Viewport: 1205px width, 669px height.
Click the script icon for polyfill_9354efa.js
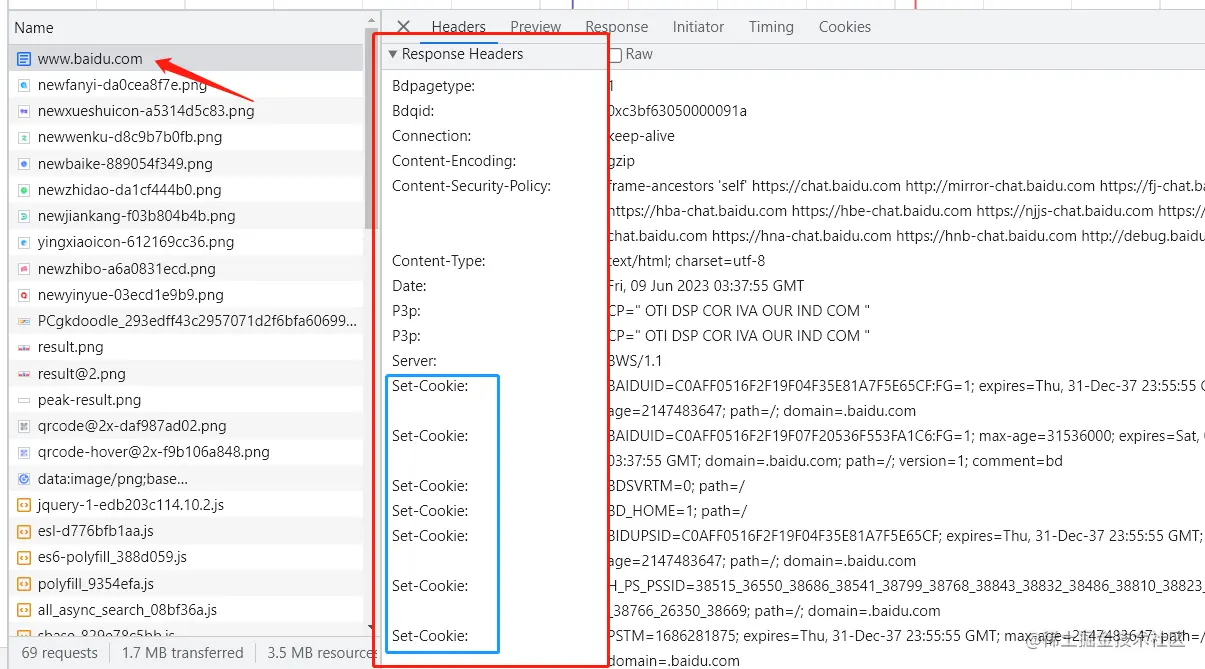tap(24, 584)
